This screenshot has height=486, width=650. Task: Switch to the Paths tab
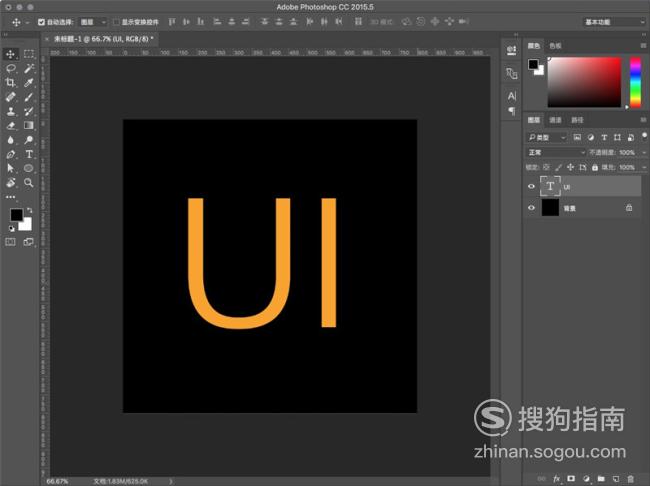click(x=577, y=120)
